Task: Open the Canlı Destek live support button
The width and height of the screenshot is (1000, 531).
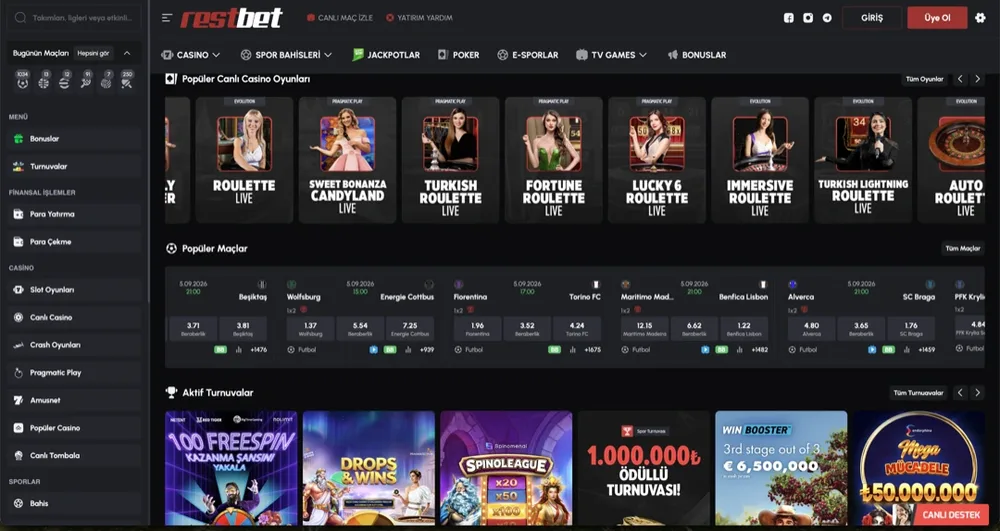Action: (952, 514)
